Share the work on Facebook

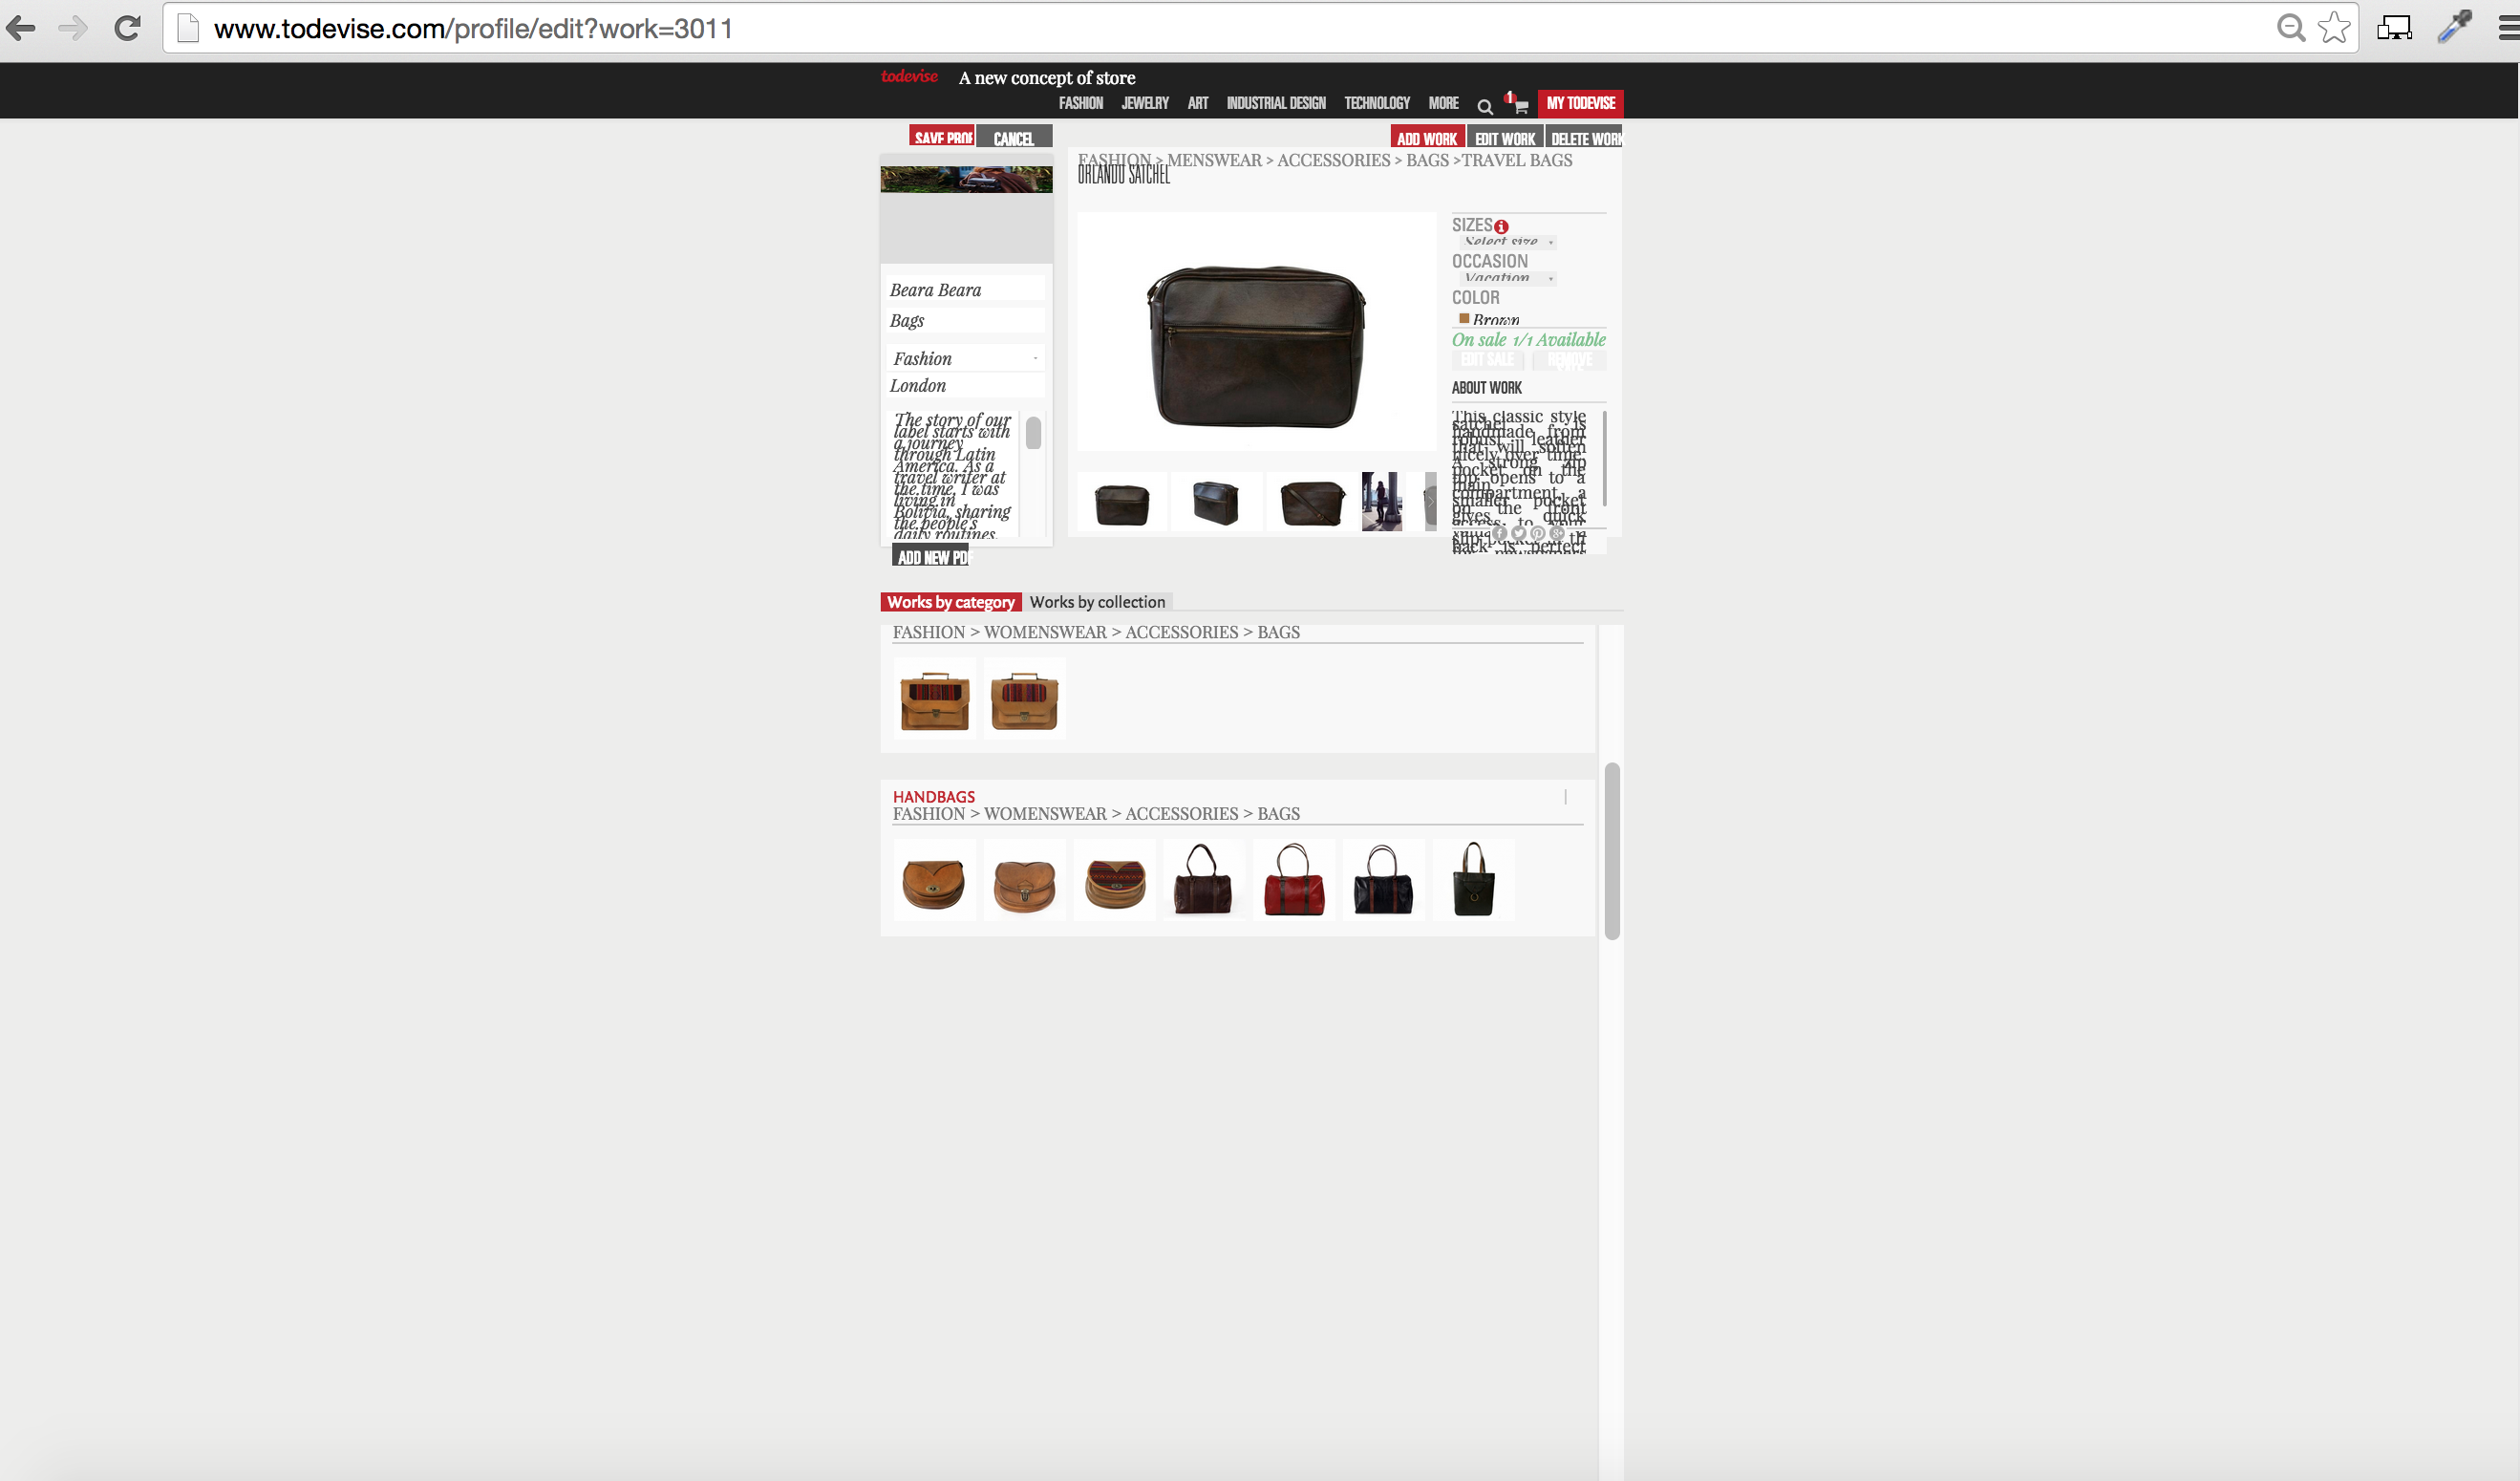click(x=1499, y=533)
